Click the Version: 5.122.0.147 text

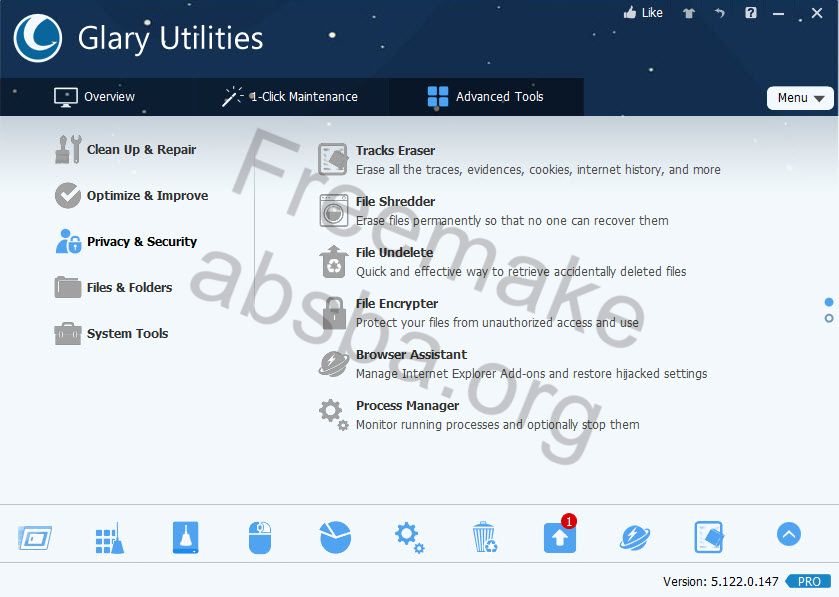coord(720,581)
